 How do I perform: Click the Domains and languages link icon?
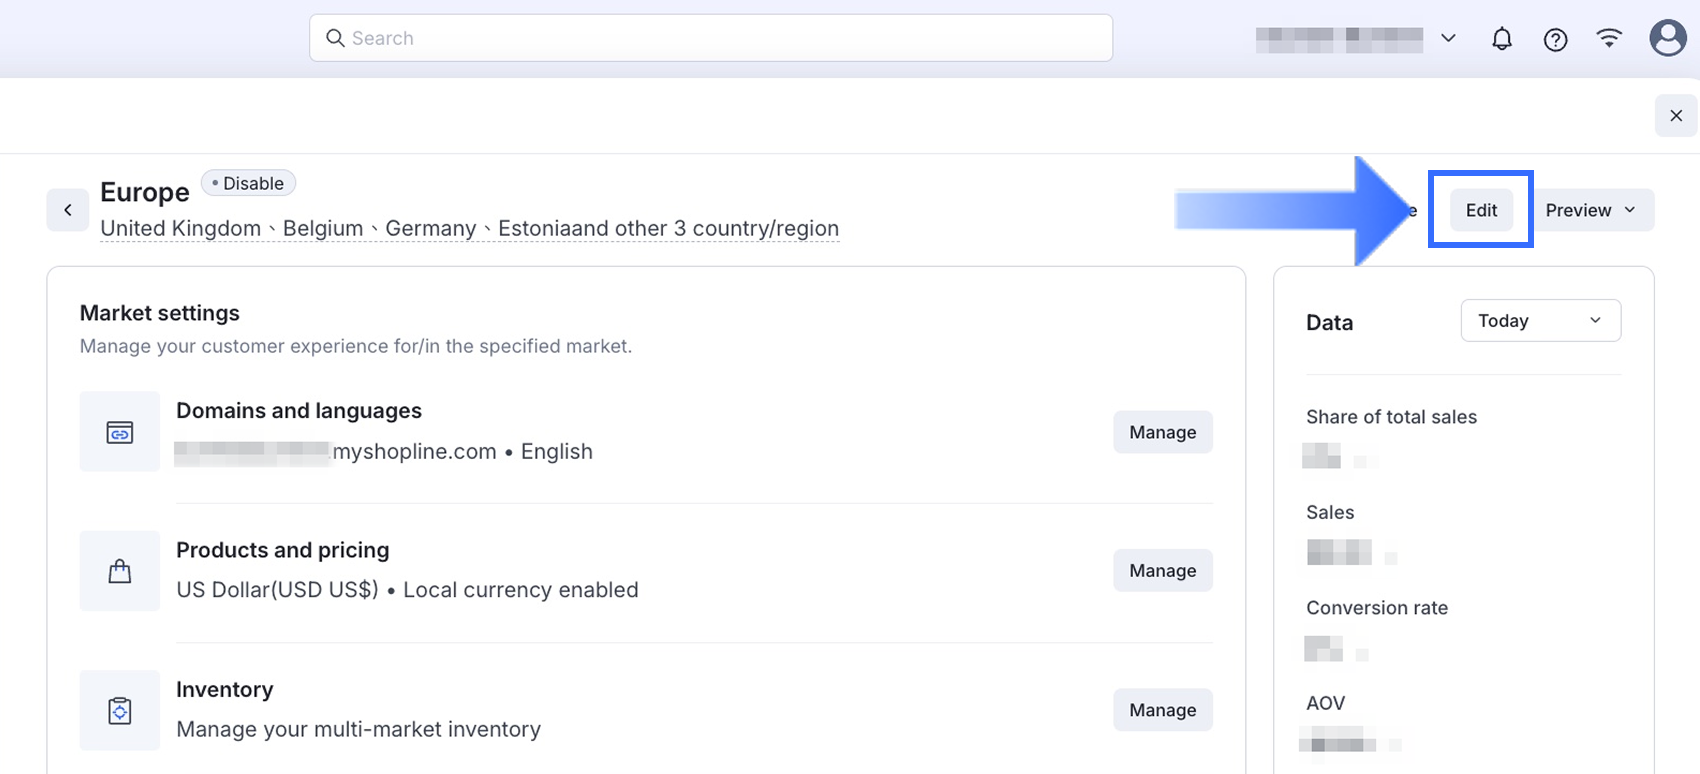click(x=120, y=432)
